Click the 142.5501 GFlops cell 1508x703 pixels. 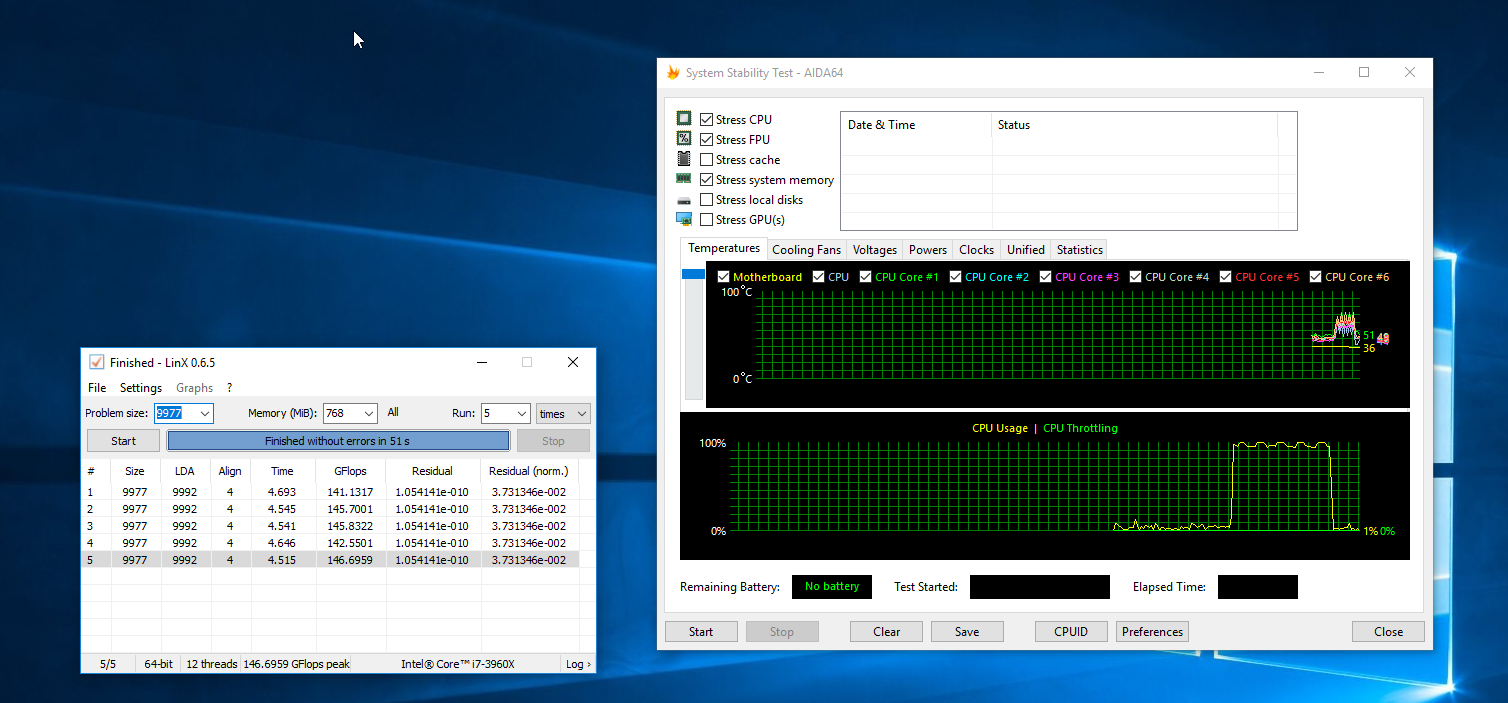pyautogui.click(x=350, y=543)
